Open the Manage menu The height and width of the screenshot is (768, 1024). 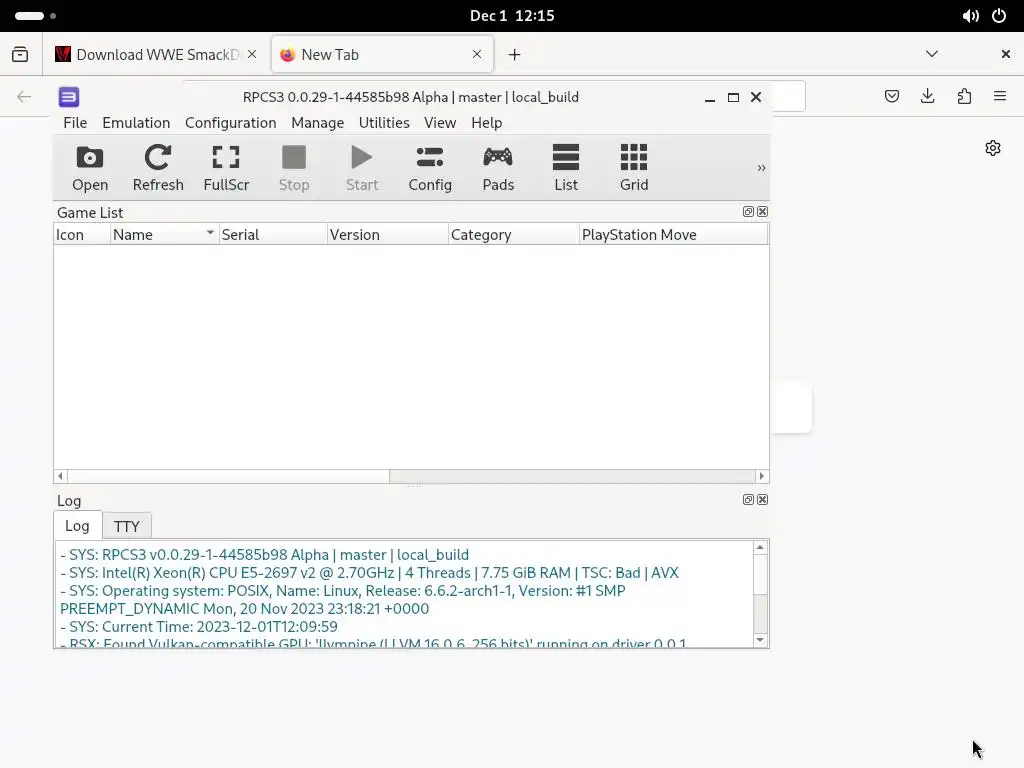click(x=317, y=123)
